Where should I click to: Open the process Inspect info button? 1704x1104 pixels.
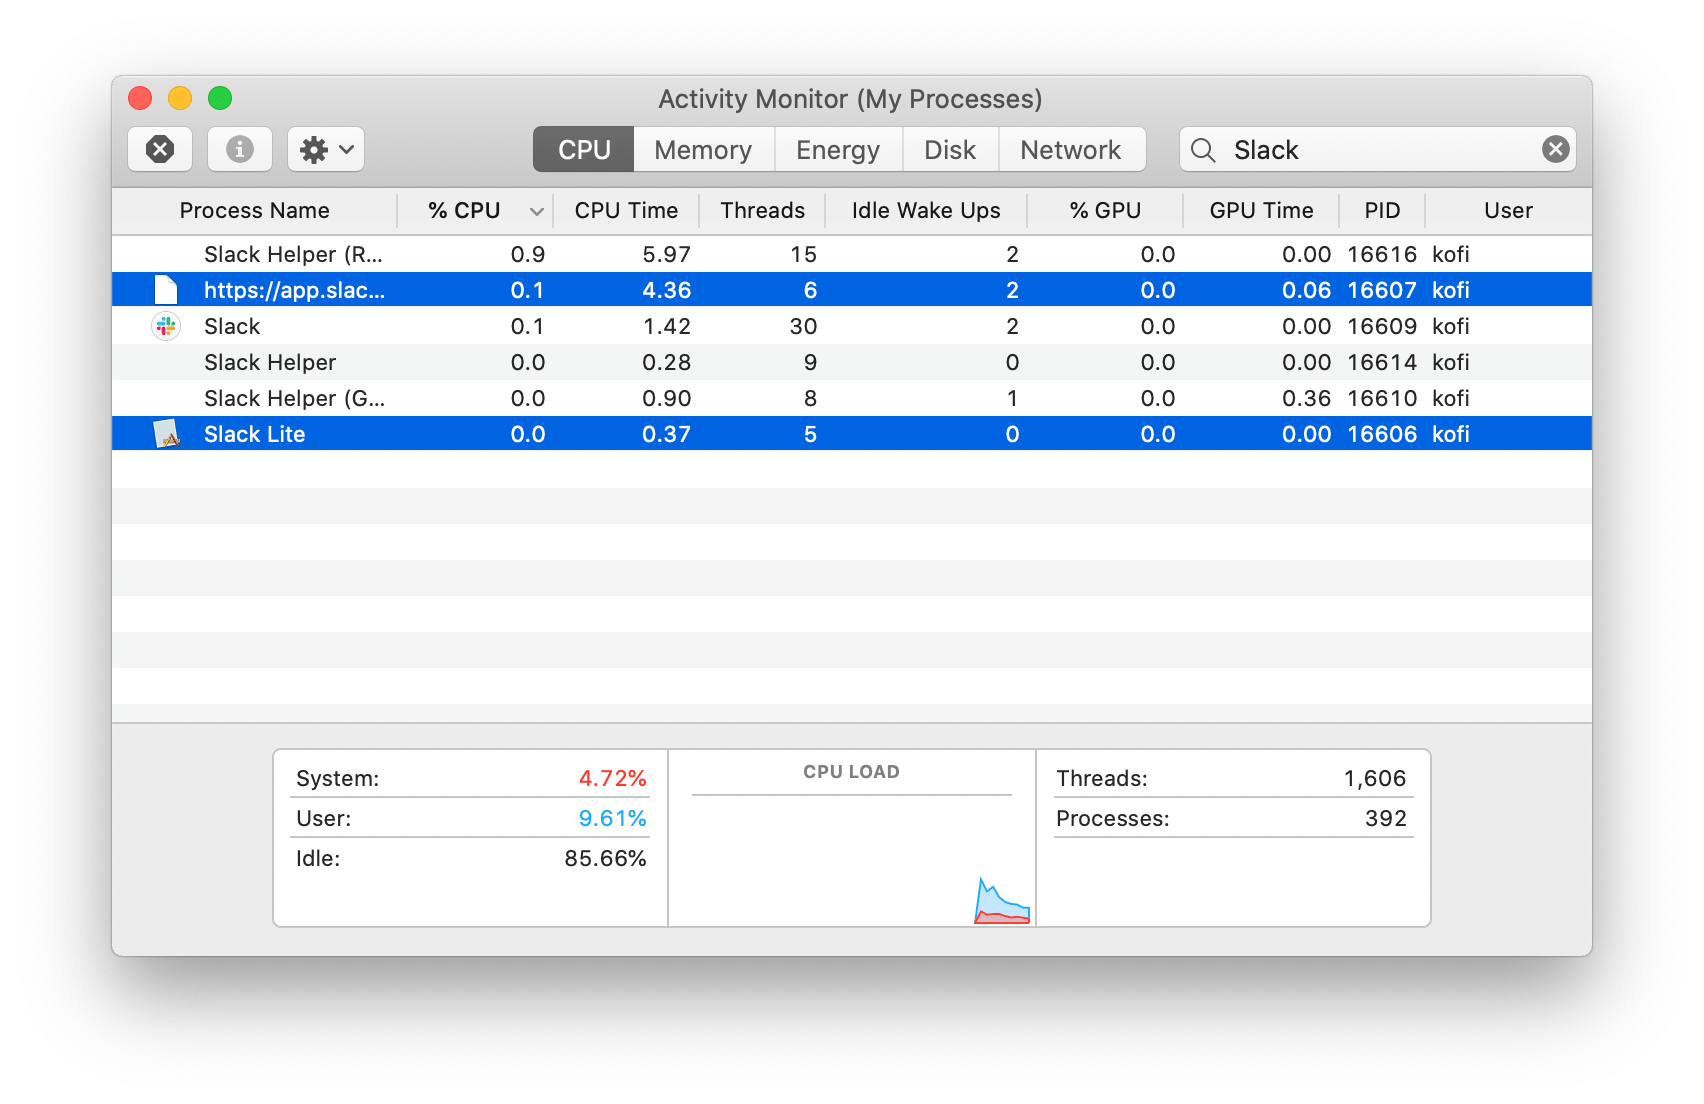(x=239, y=149)
